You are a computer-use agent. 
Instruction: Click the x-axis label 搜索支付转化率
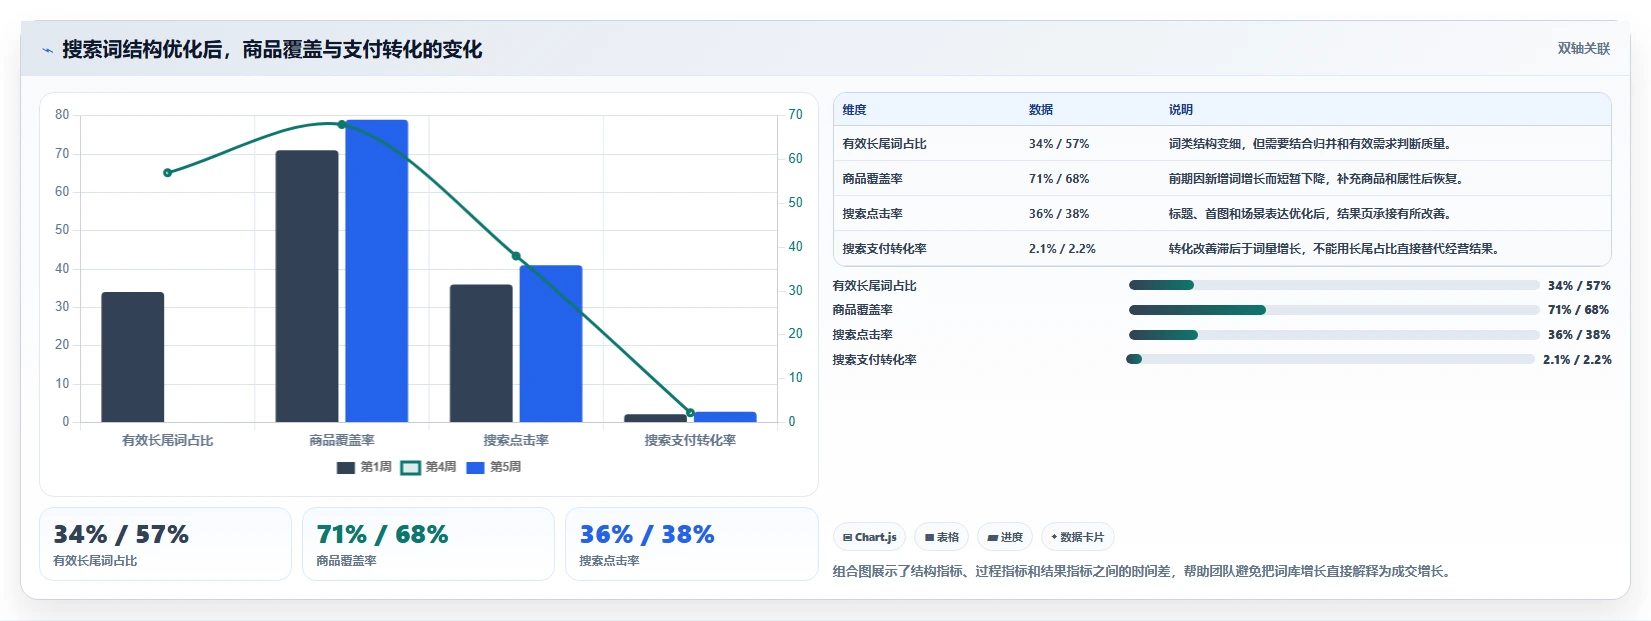click(690, 440)
